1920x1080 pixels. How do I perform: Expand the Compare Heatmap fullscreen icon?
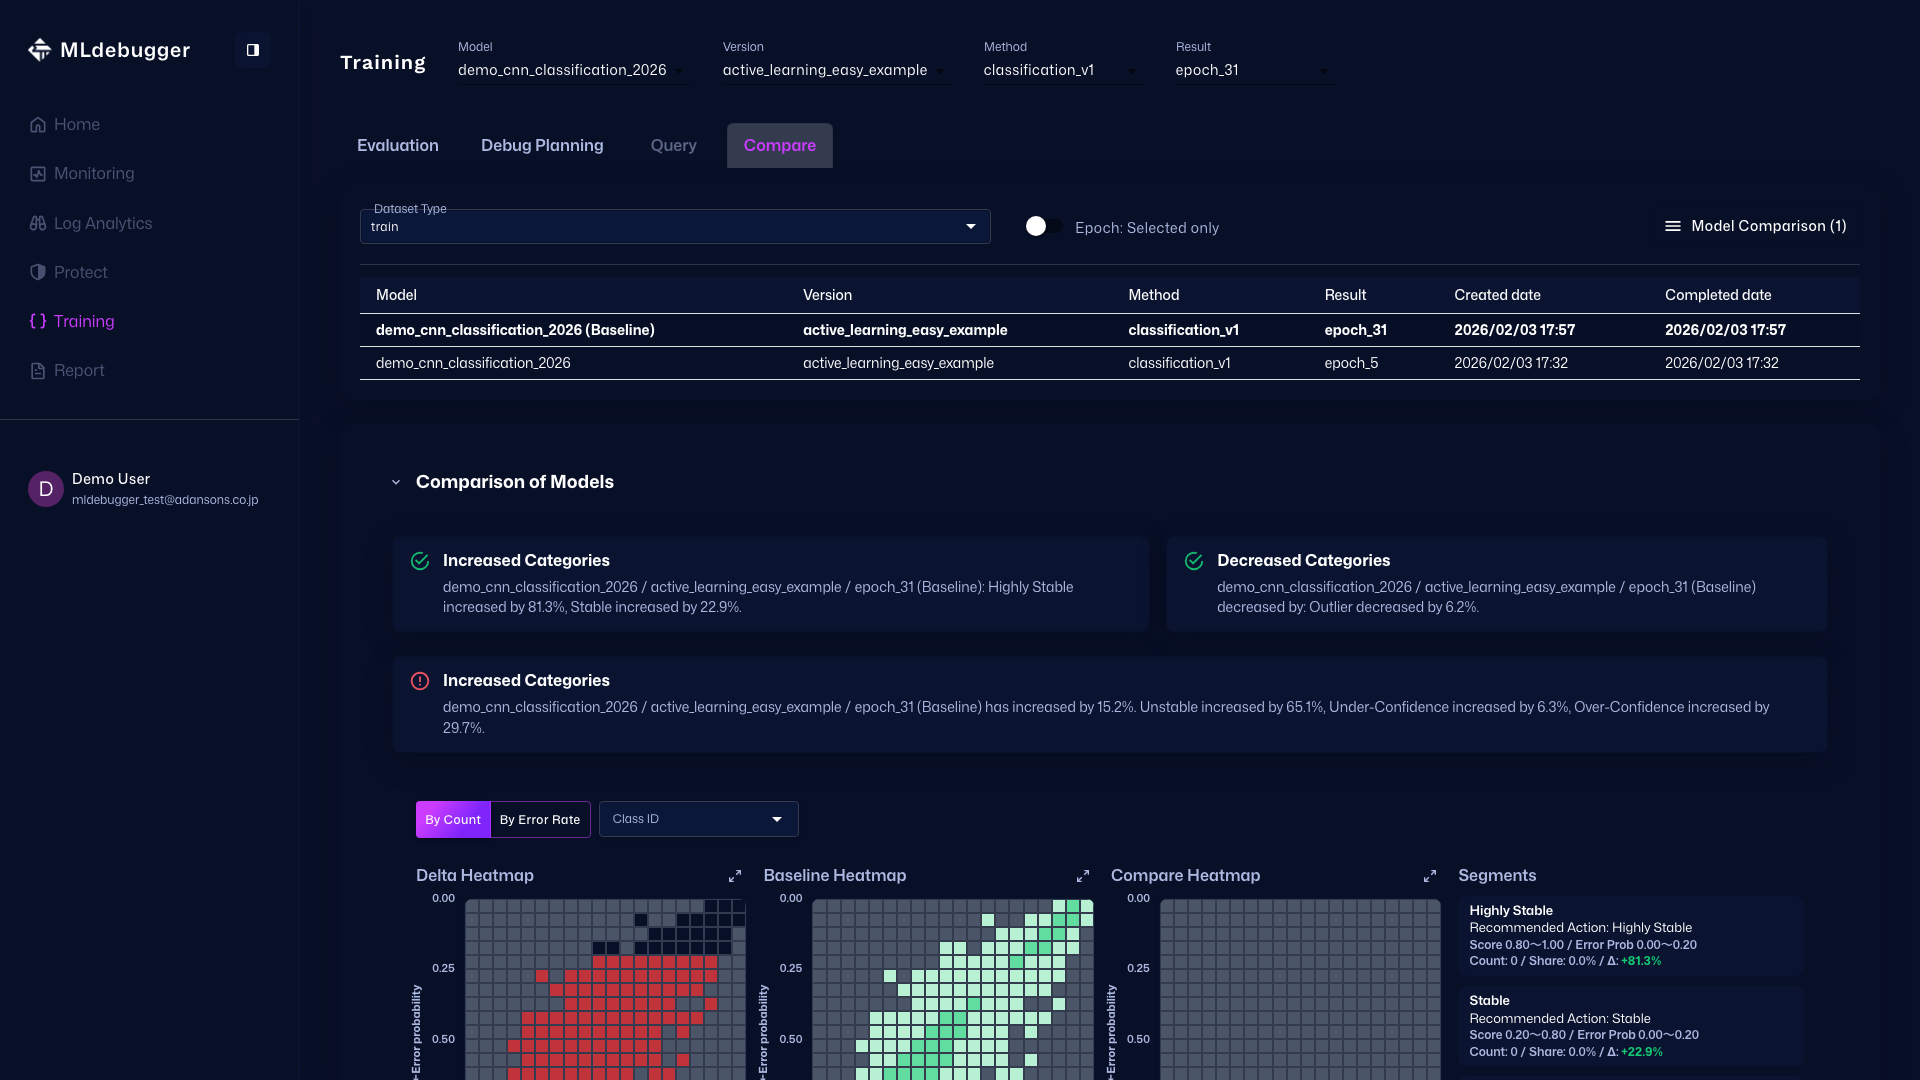[x=1430, y=876]
